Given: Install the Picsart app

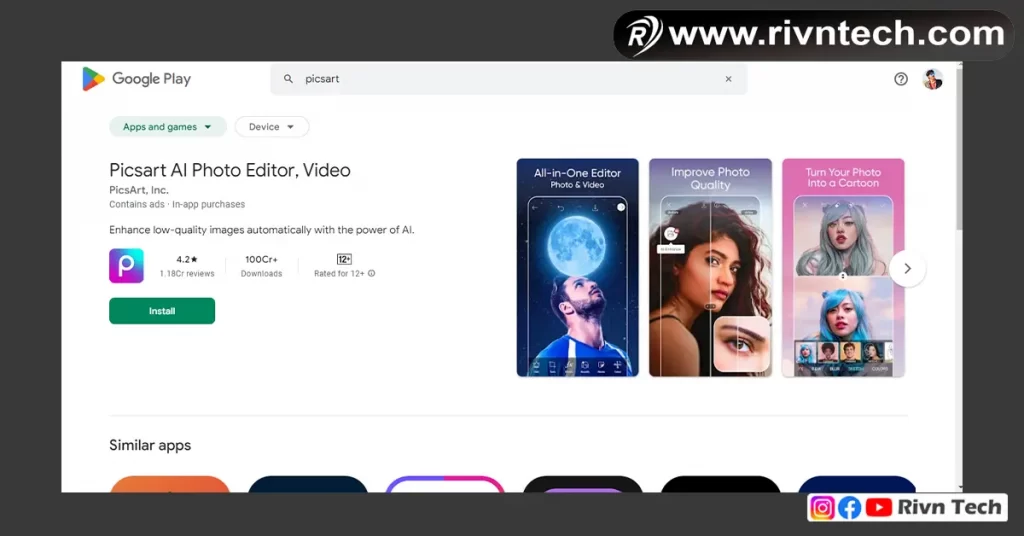Looking at the screenshot, I should pyautogui.click(x=162, y=311).
